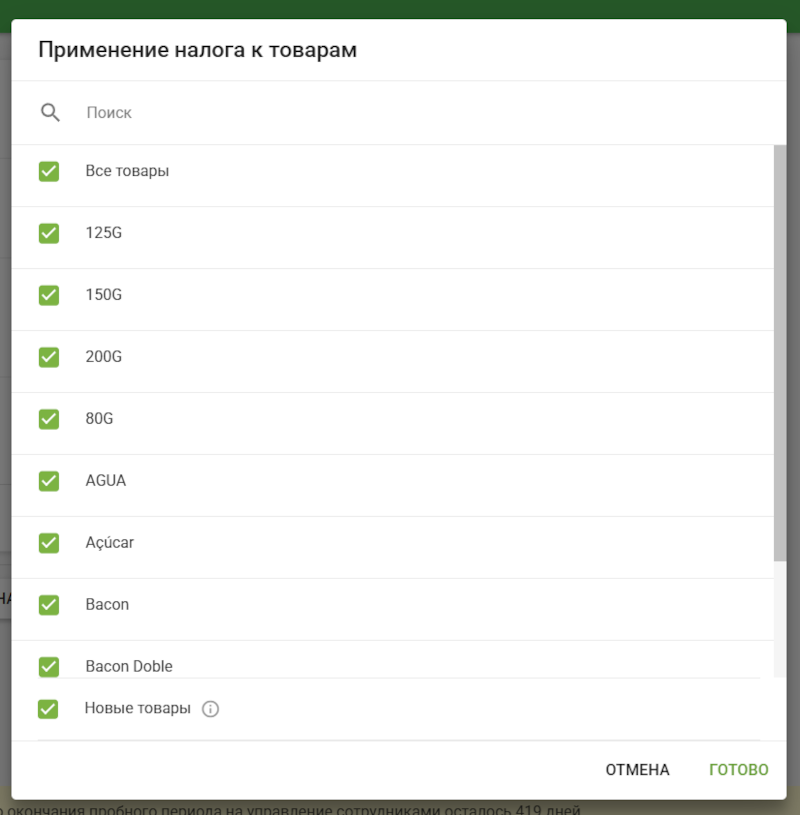Select the Bacon row in the list
The image size is (800, 815).
pyautogui.click(x=300, y=604)
